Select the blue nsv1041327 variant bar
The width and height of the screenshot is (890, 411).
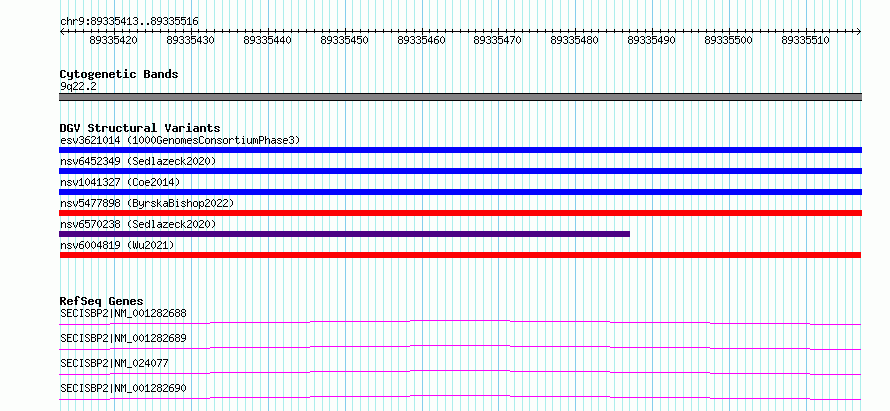(x=460, y=192)
